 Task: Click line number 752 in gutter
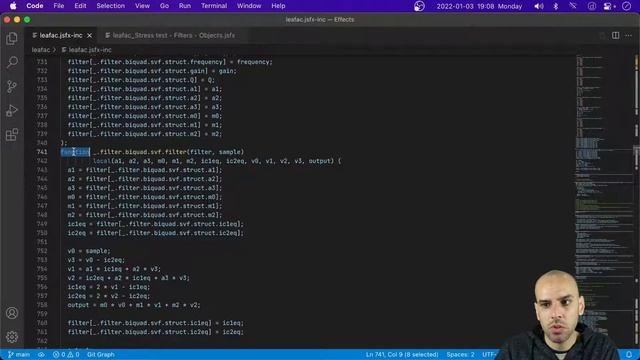pyautogui.click(x=42, y=251)
